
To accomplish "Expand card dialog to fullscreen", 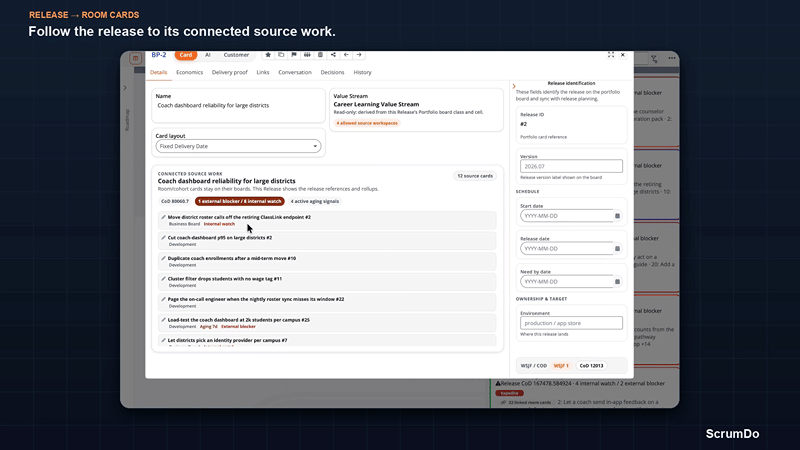I will pyautogui.click(x=611, y=55).
